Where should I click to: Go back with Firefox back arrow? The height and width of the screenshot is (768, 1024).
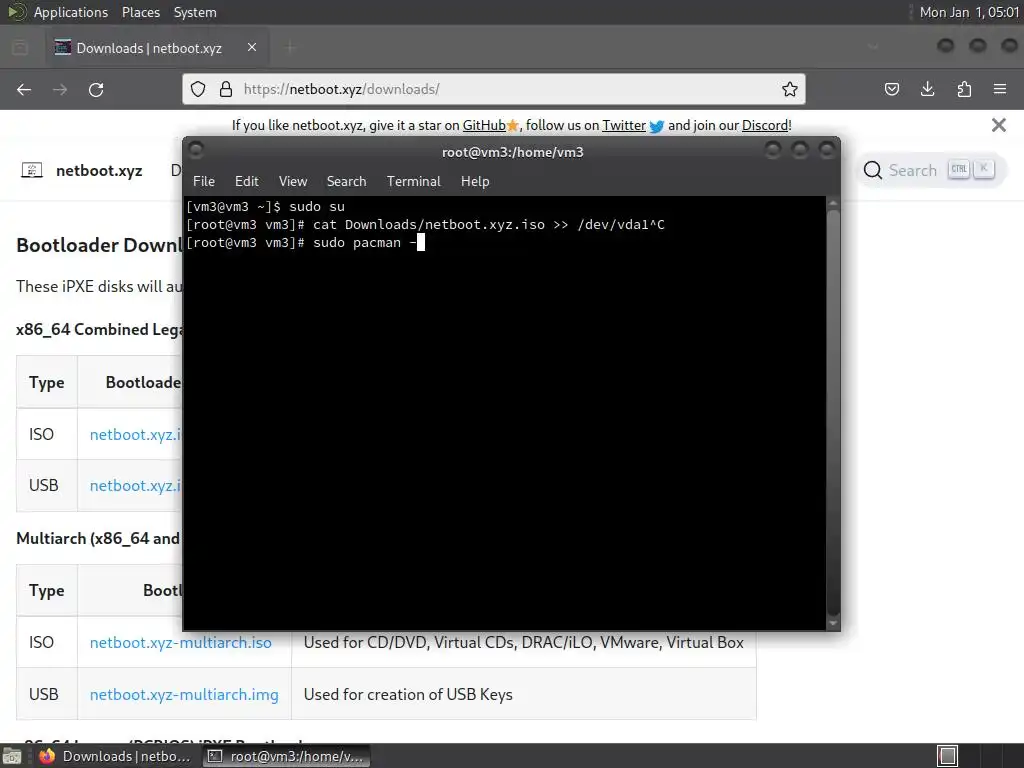pos(24,89)
